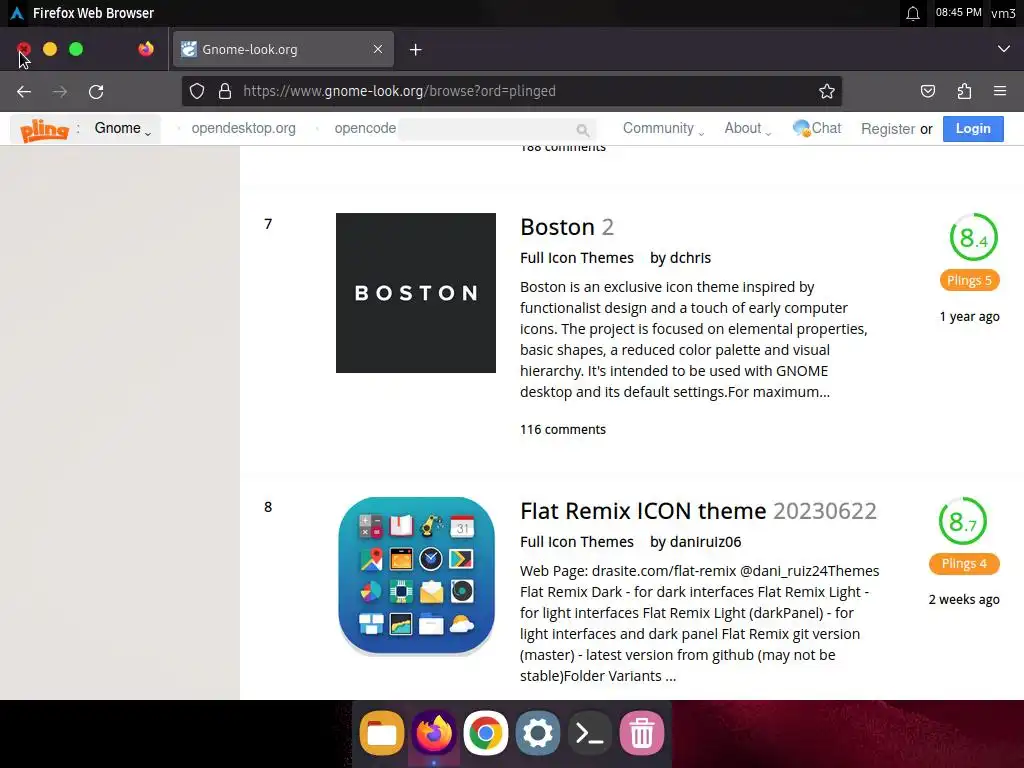Screen dimensions: 1024x768
Task: Click the green maximize window button
Action: click(76, 49)
